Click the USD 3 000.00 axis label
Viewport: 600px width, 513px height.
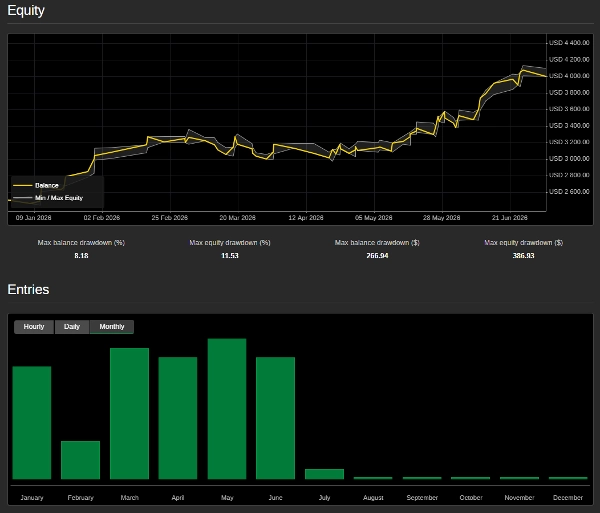pyautogui.click(x=569, y=158)
